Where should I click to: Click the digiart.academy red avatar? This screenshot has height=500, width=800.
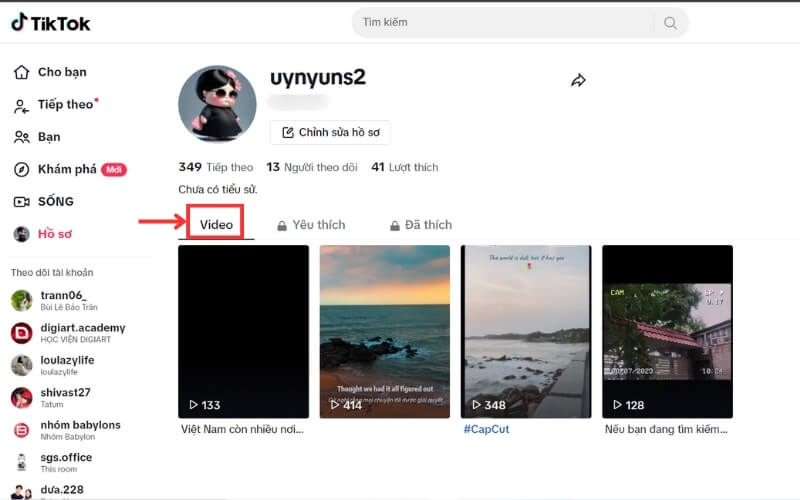[21, 333]
